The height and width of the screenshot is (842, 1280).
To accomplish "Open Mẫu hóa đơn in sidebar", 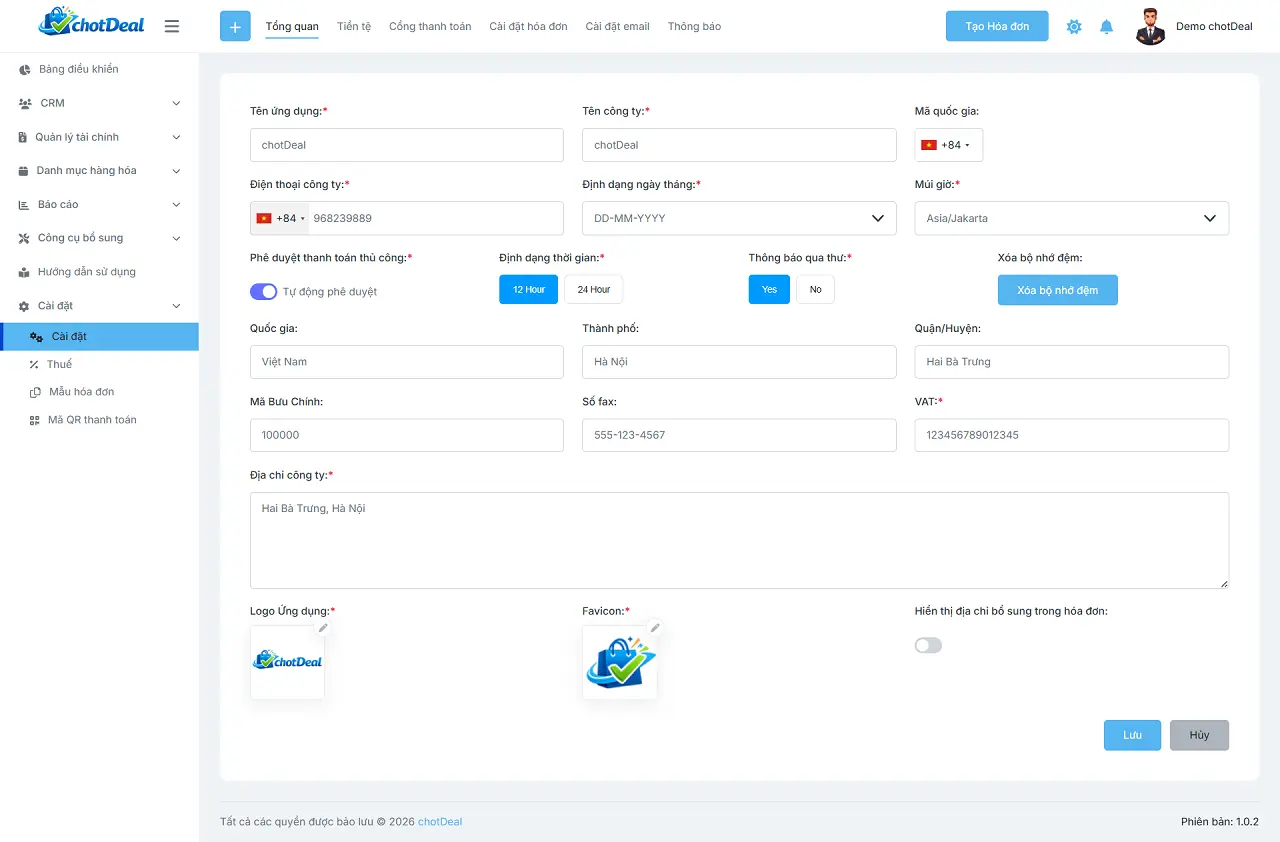I will coord(81,392).
